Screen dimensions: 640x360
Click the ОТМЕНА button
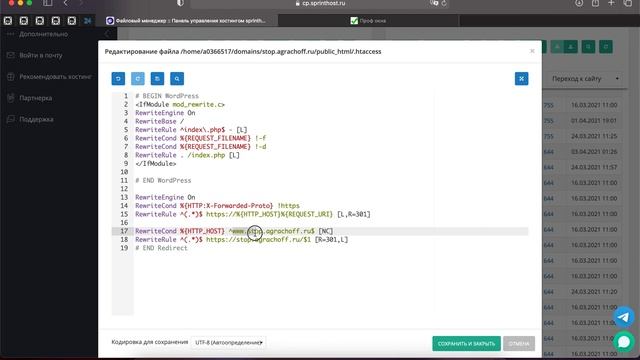(519, 344)
